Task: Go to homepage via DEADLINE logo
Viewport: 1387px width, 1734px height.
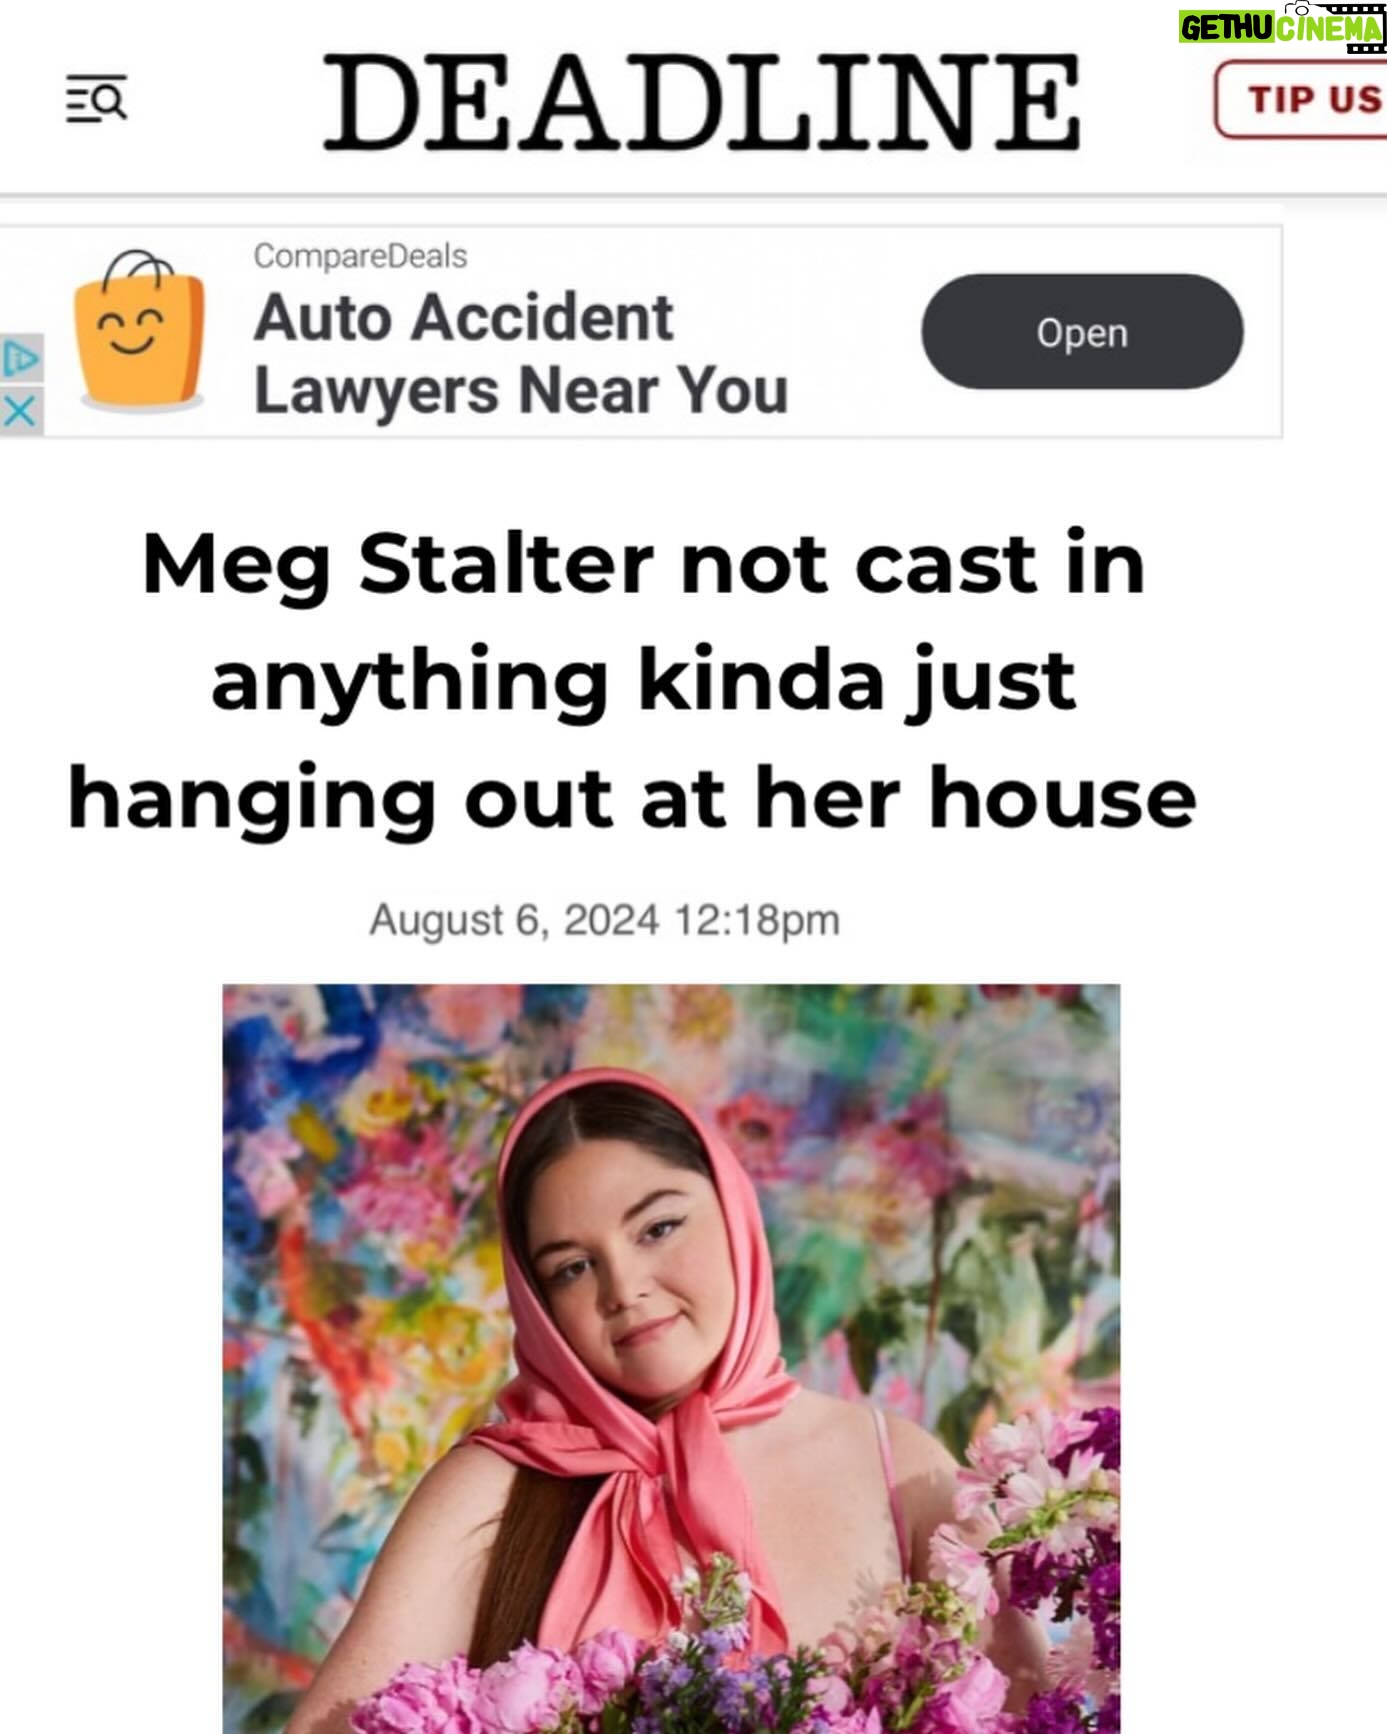Action: [x=702, y=102]
